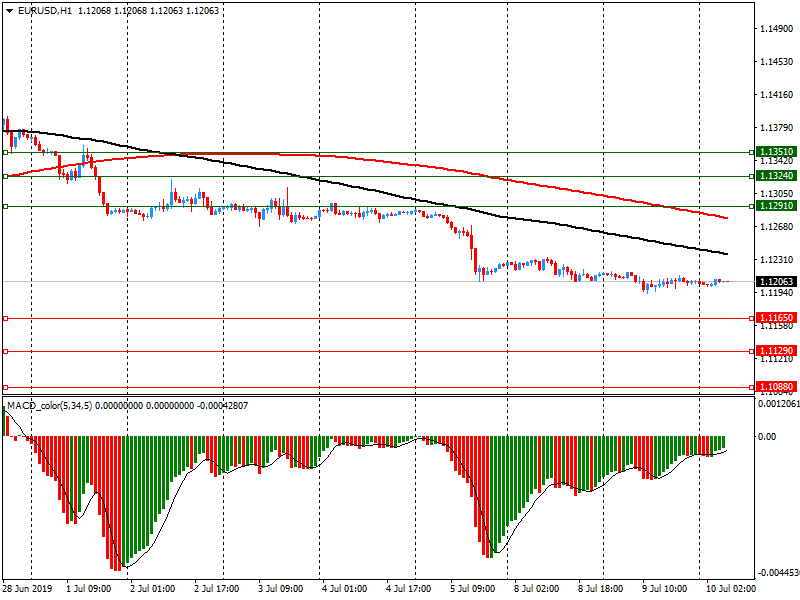Click the 2 Jul 17:00 time axis label

[x=217, y=588]
